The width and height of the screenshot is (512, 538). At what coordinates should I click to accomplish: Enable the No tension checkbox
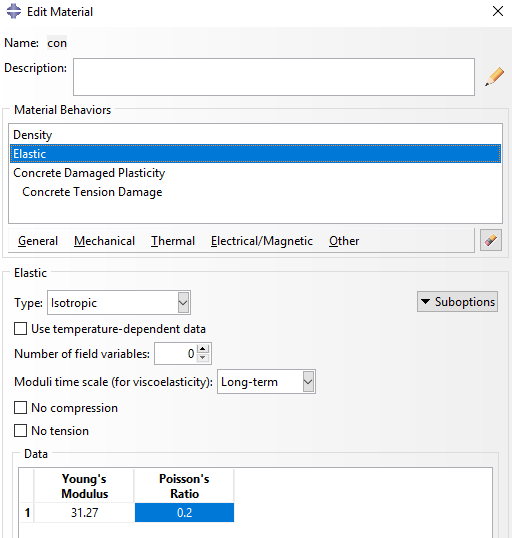(x=20, y=431)
